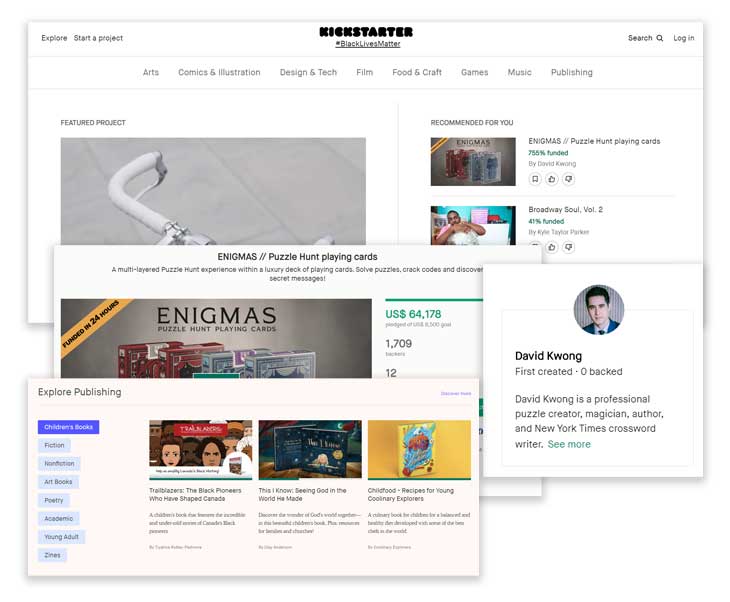Open ENIGMAS // Puzzle Hunt playing cards recommended title

click(x=594, y=141)
